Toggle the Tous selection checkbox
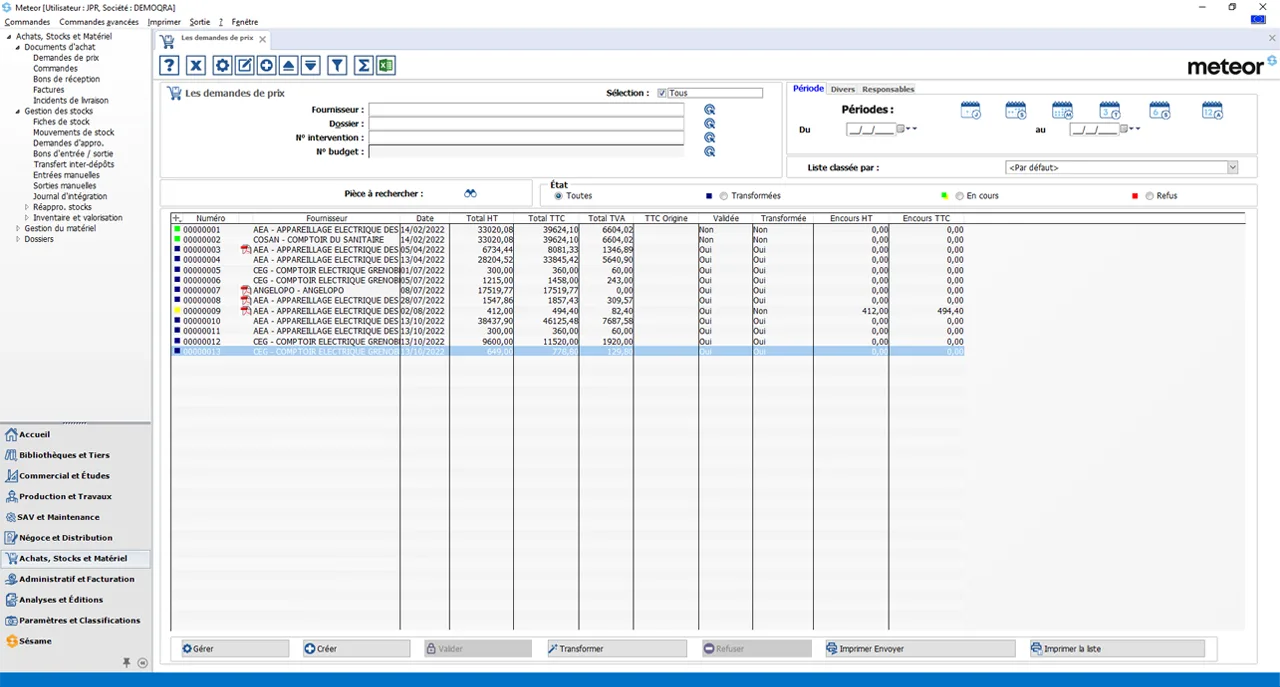This screenshot has width=1280, height=687. point(662,93)
